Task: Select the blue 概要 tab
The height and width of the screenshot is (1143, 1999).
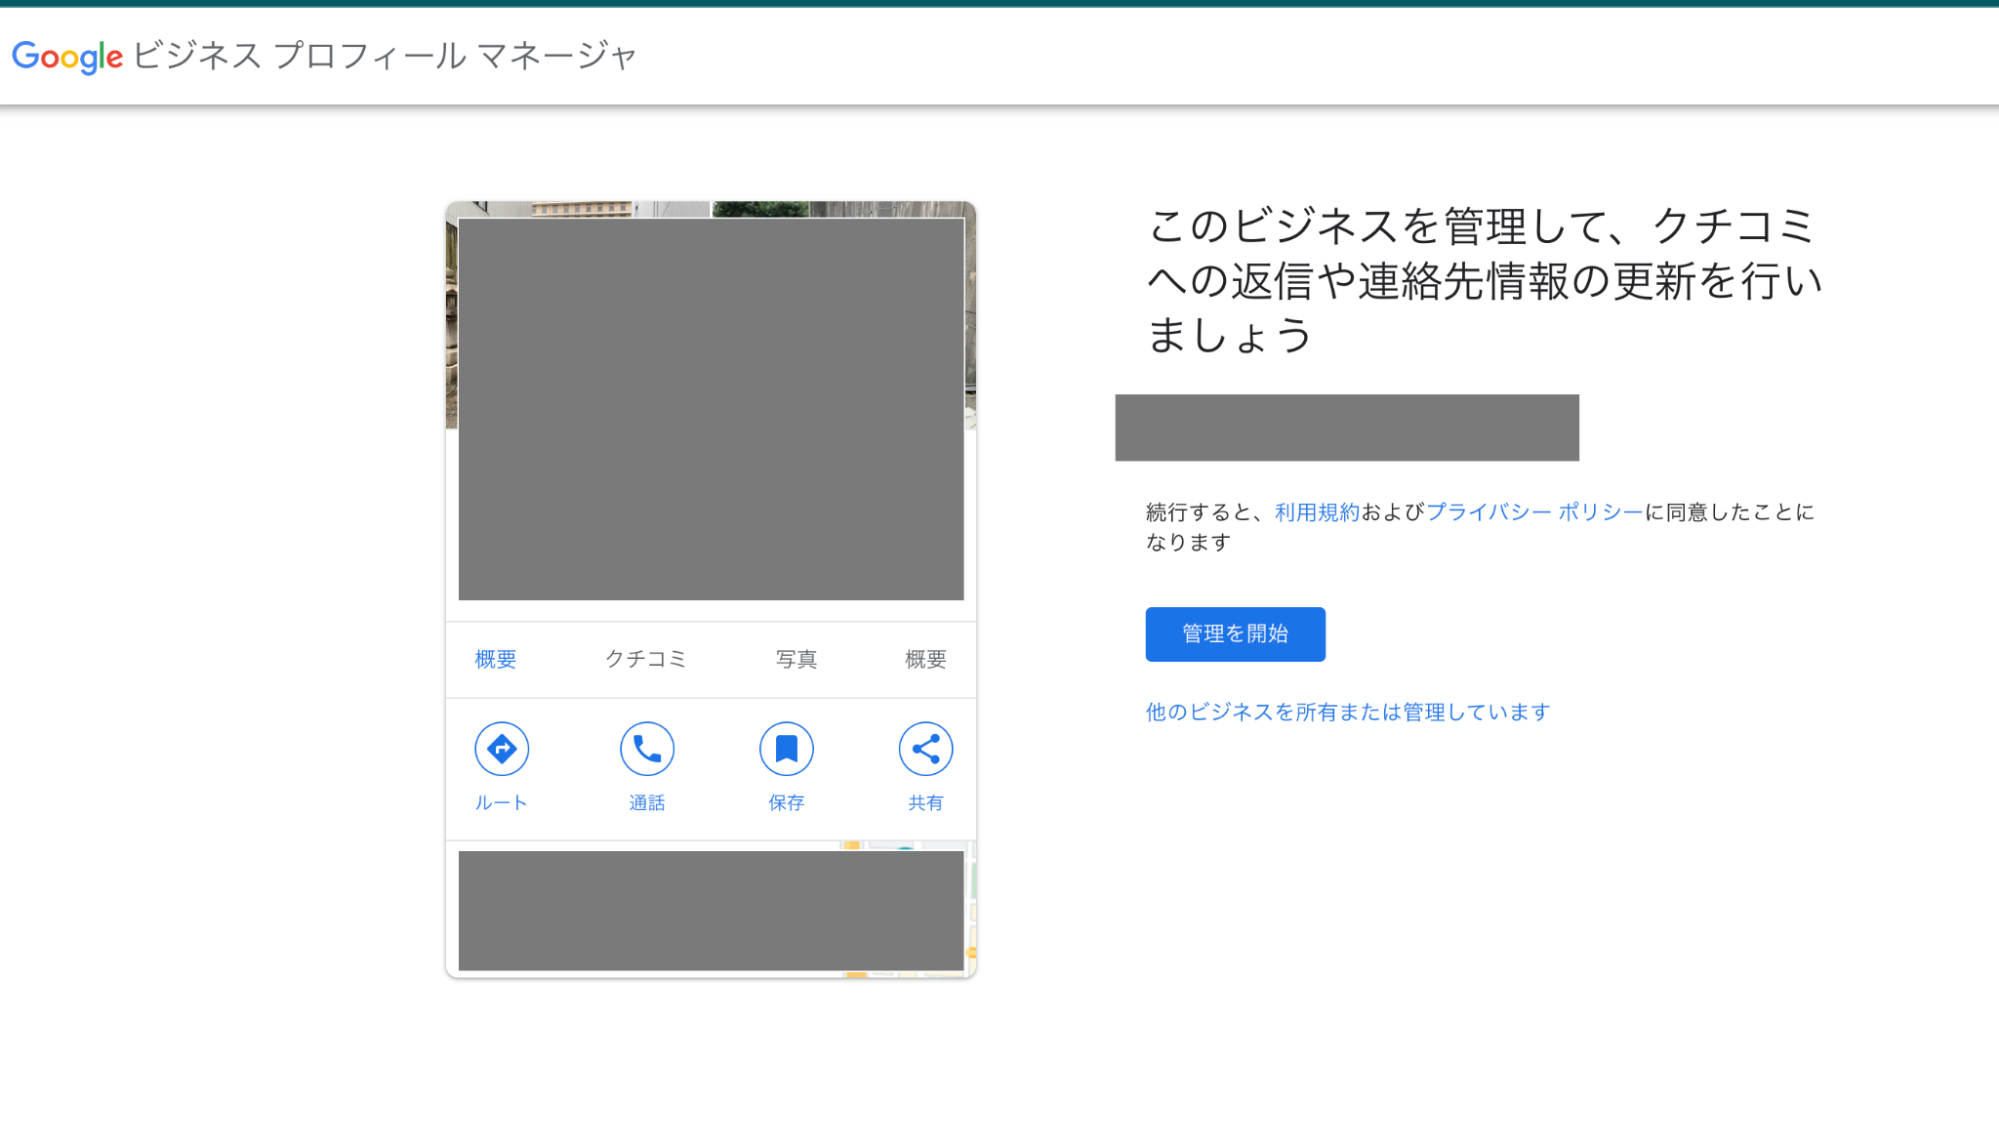Action: point(496,659)
